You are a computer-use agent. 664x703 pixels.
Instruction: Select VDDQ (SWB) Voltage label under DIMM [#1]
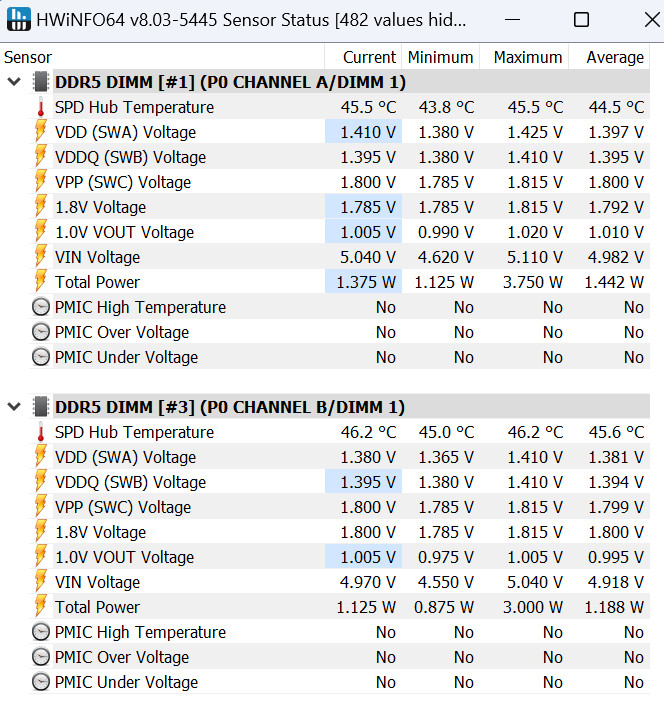click(130, 157)
